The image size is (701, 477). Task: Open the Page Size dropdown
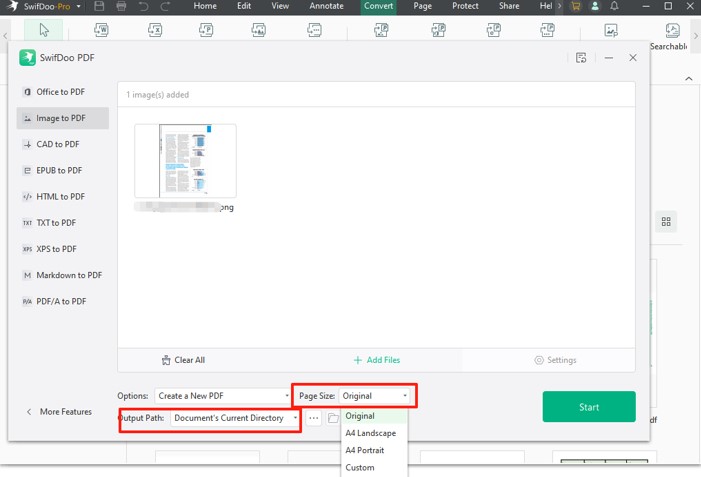click(x=374, y=396)
